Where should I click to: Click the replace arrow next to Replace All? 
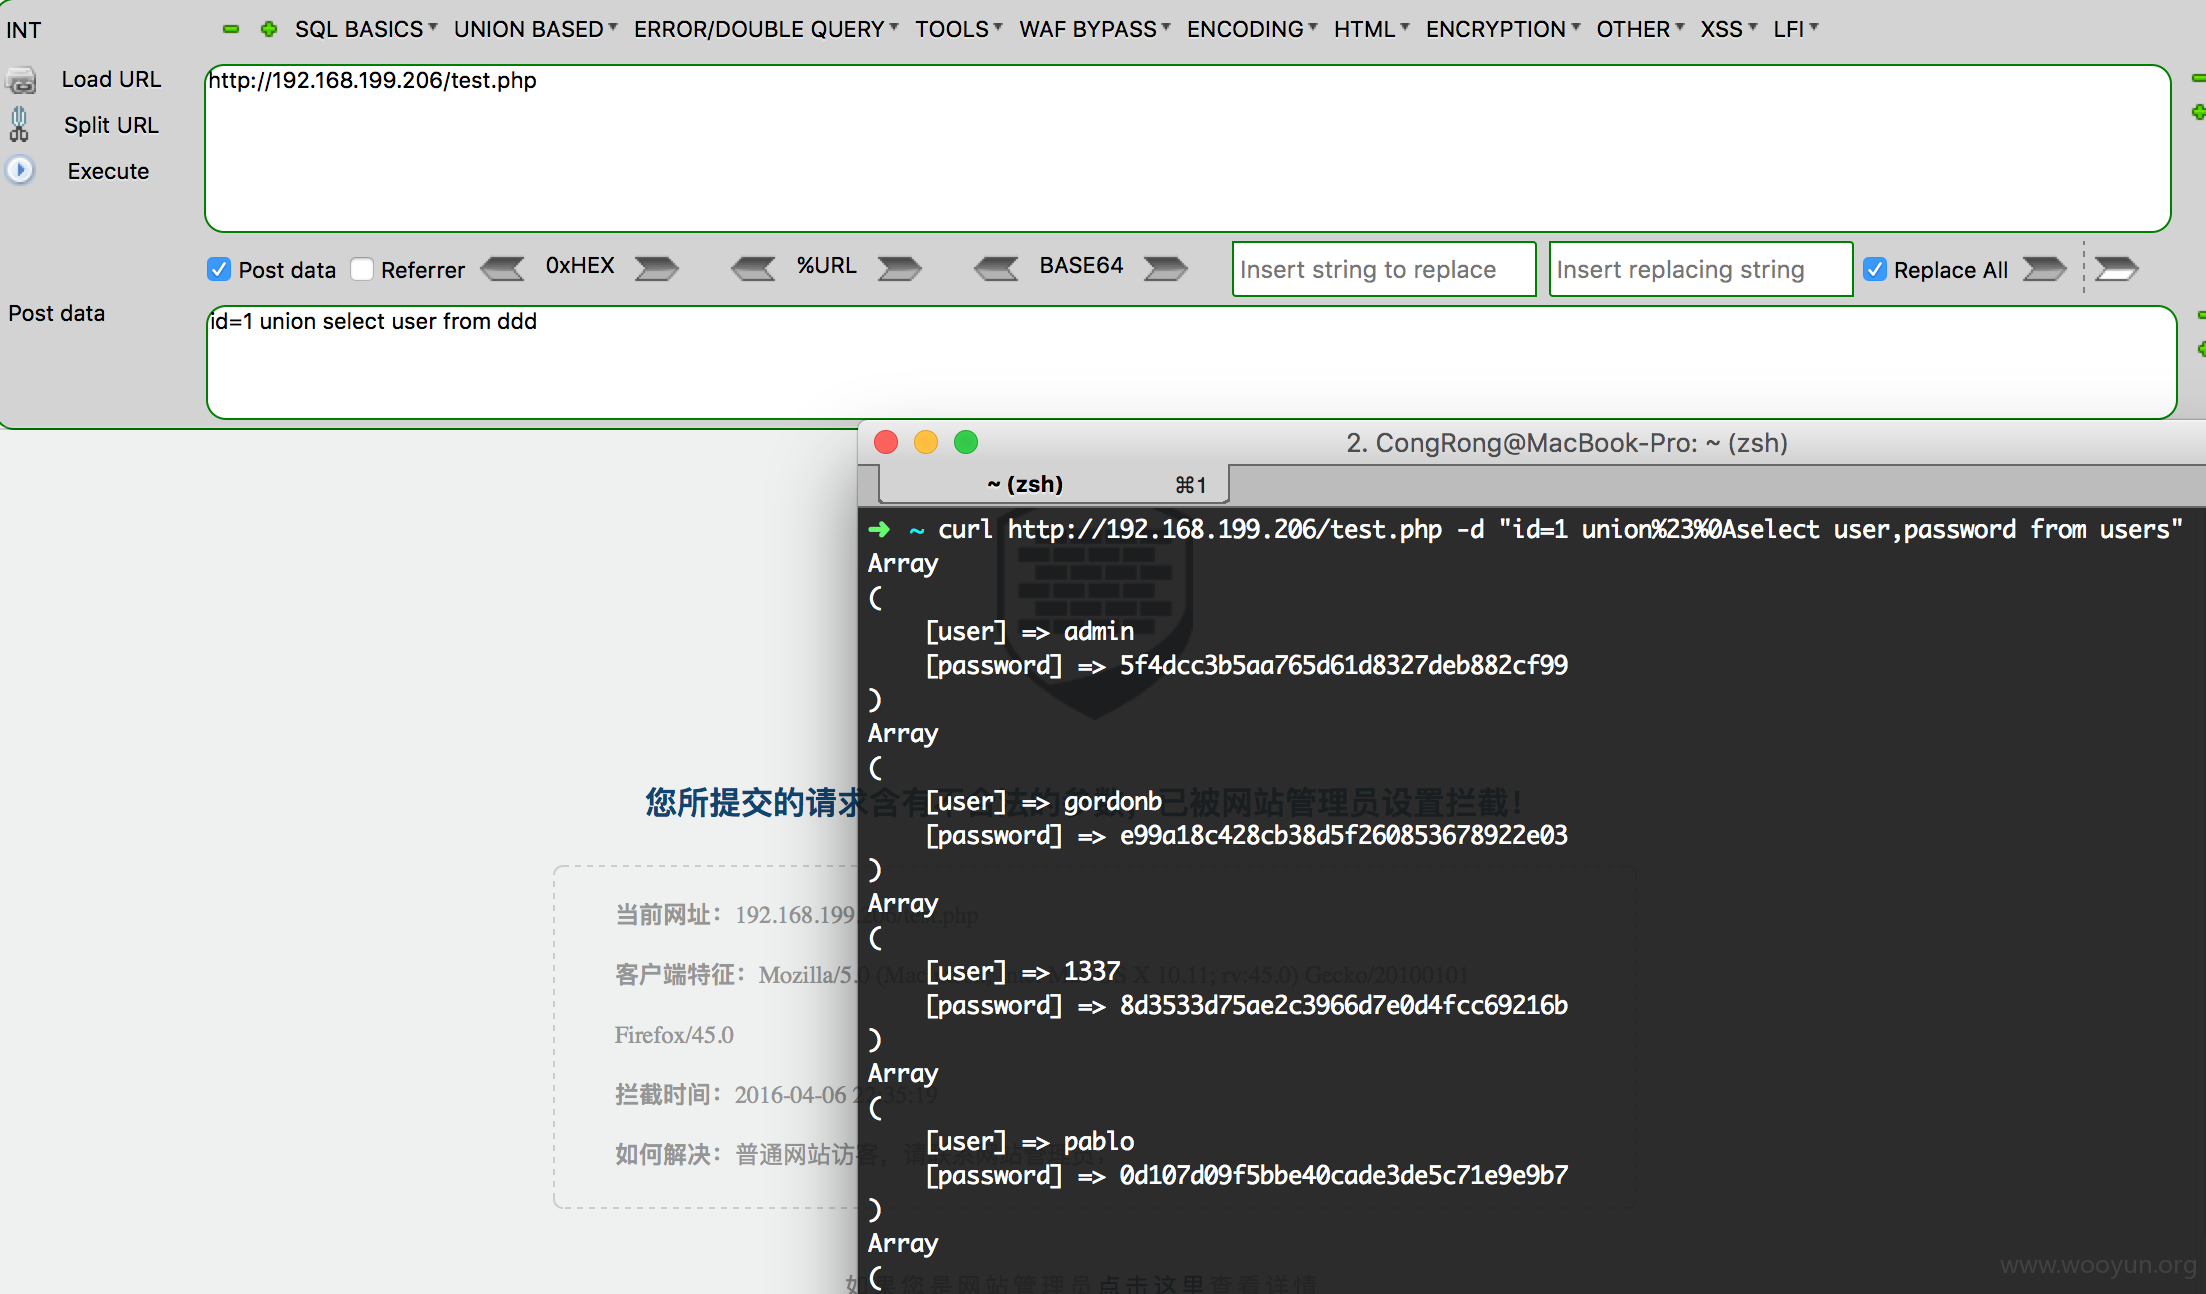2044,268
